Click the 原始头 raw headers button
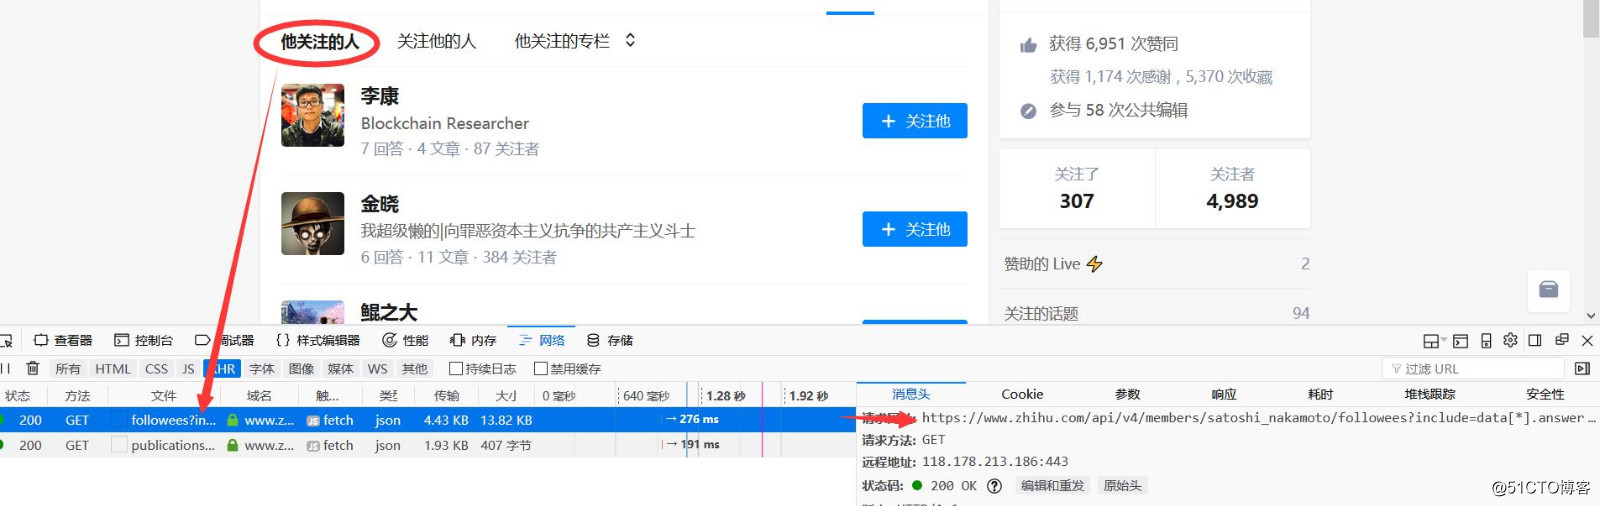The image size is (1600, 506). pos(1122,486)
